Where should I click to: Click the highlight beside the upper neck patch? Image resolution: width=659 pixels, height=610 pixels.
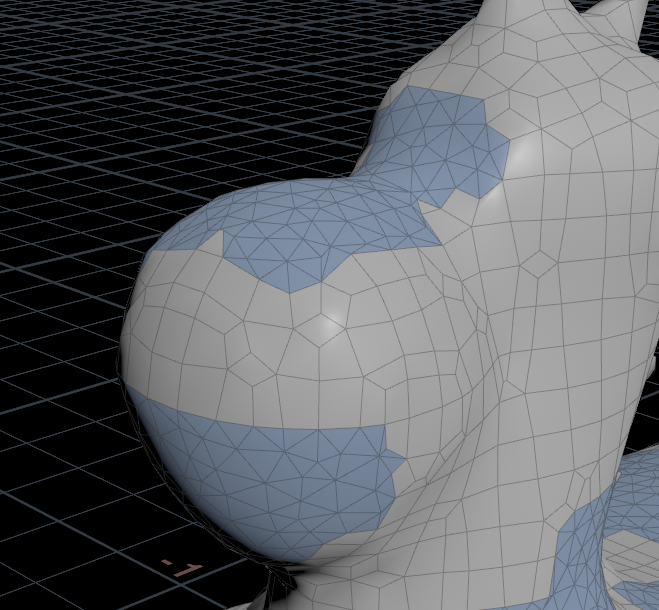(522, 150)
